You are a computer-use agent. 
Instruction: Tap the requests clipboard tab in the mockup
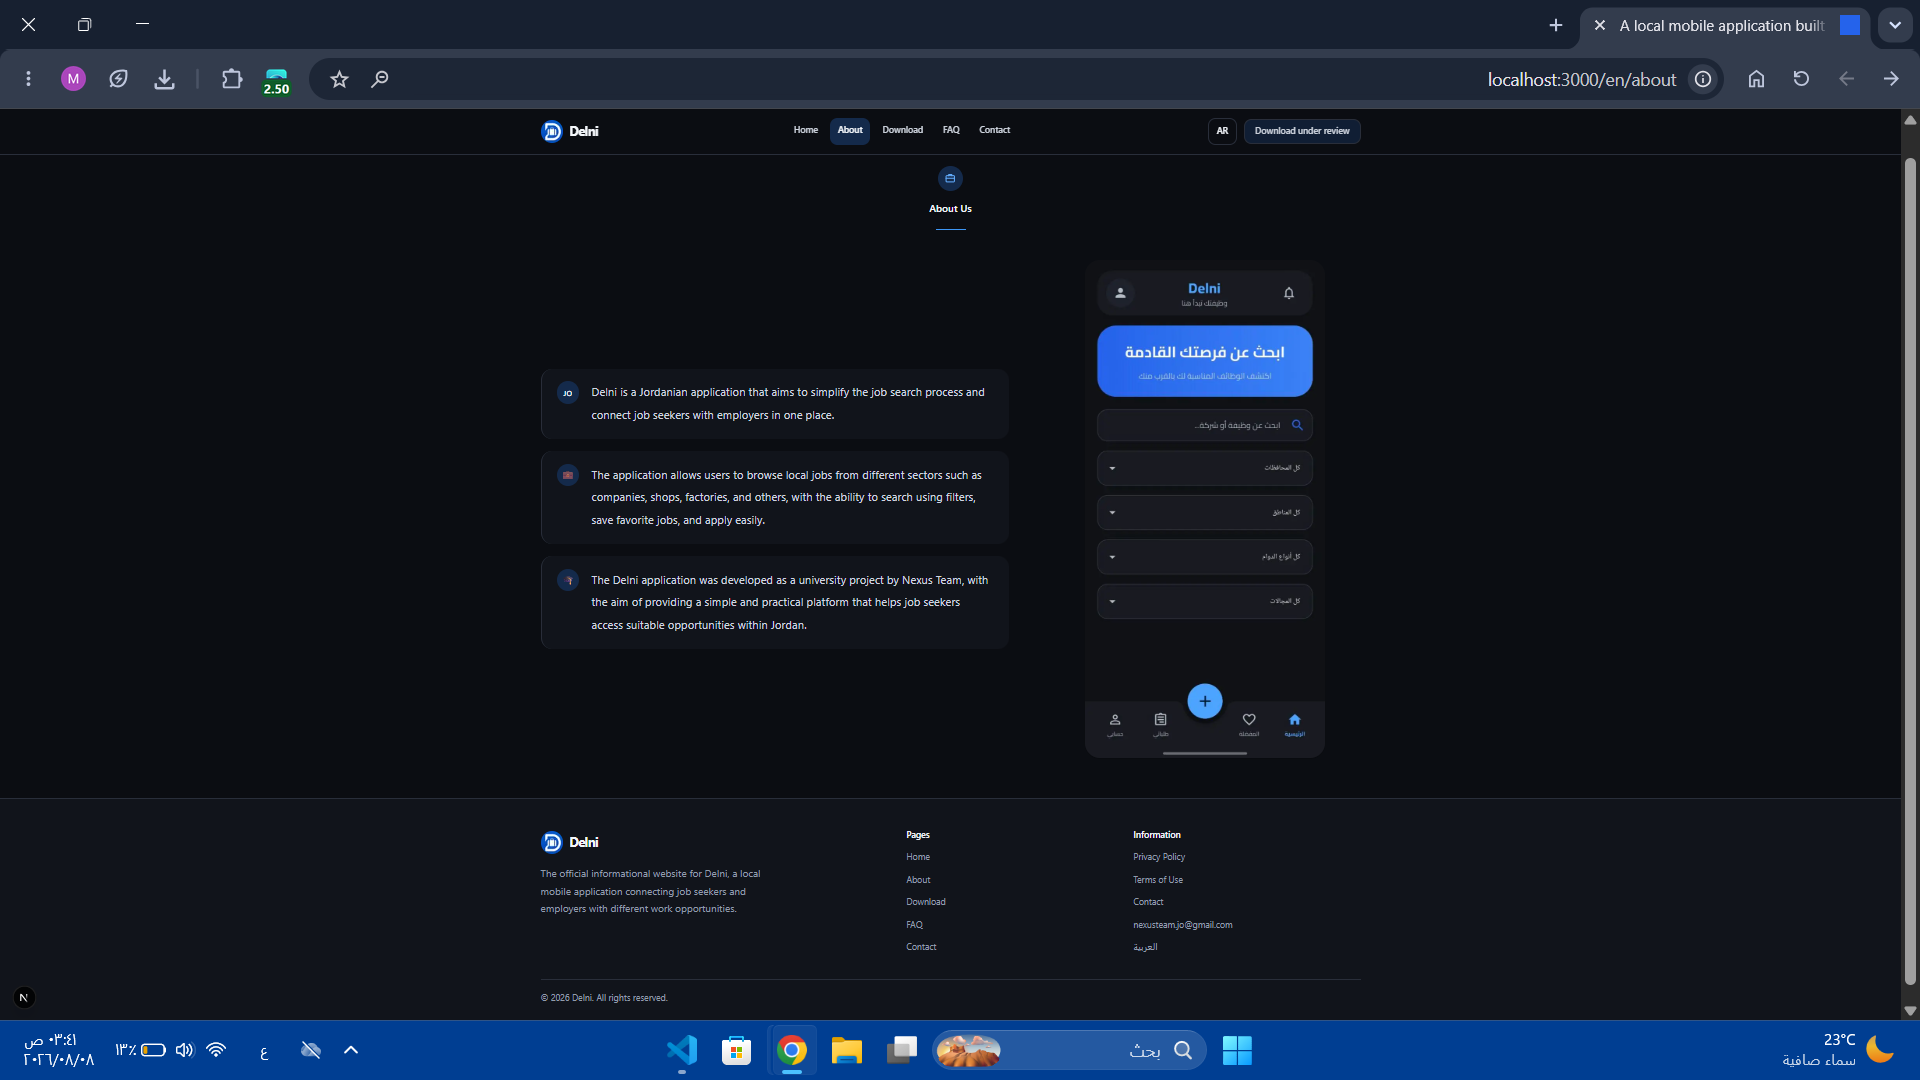coord(1160,725)
